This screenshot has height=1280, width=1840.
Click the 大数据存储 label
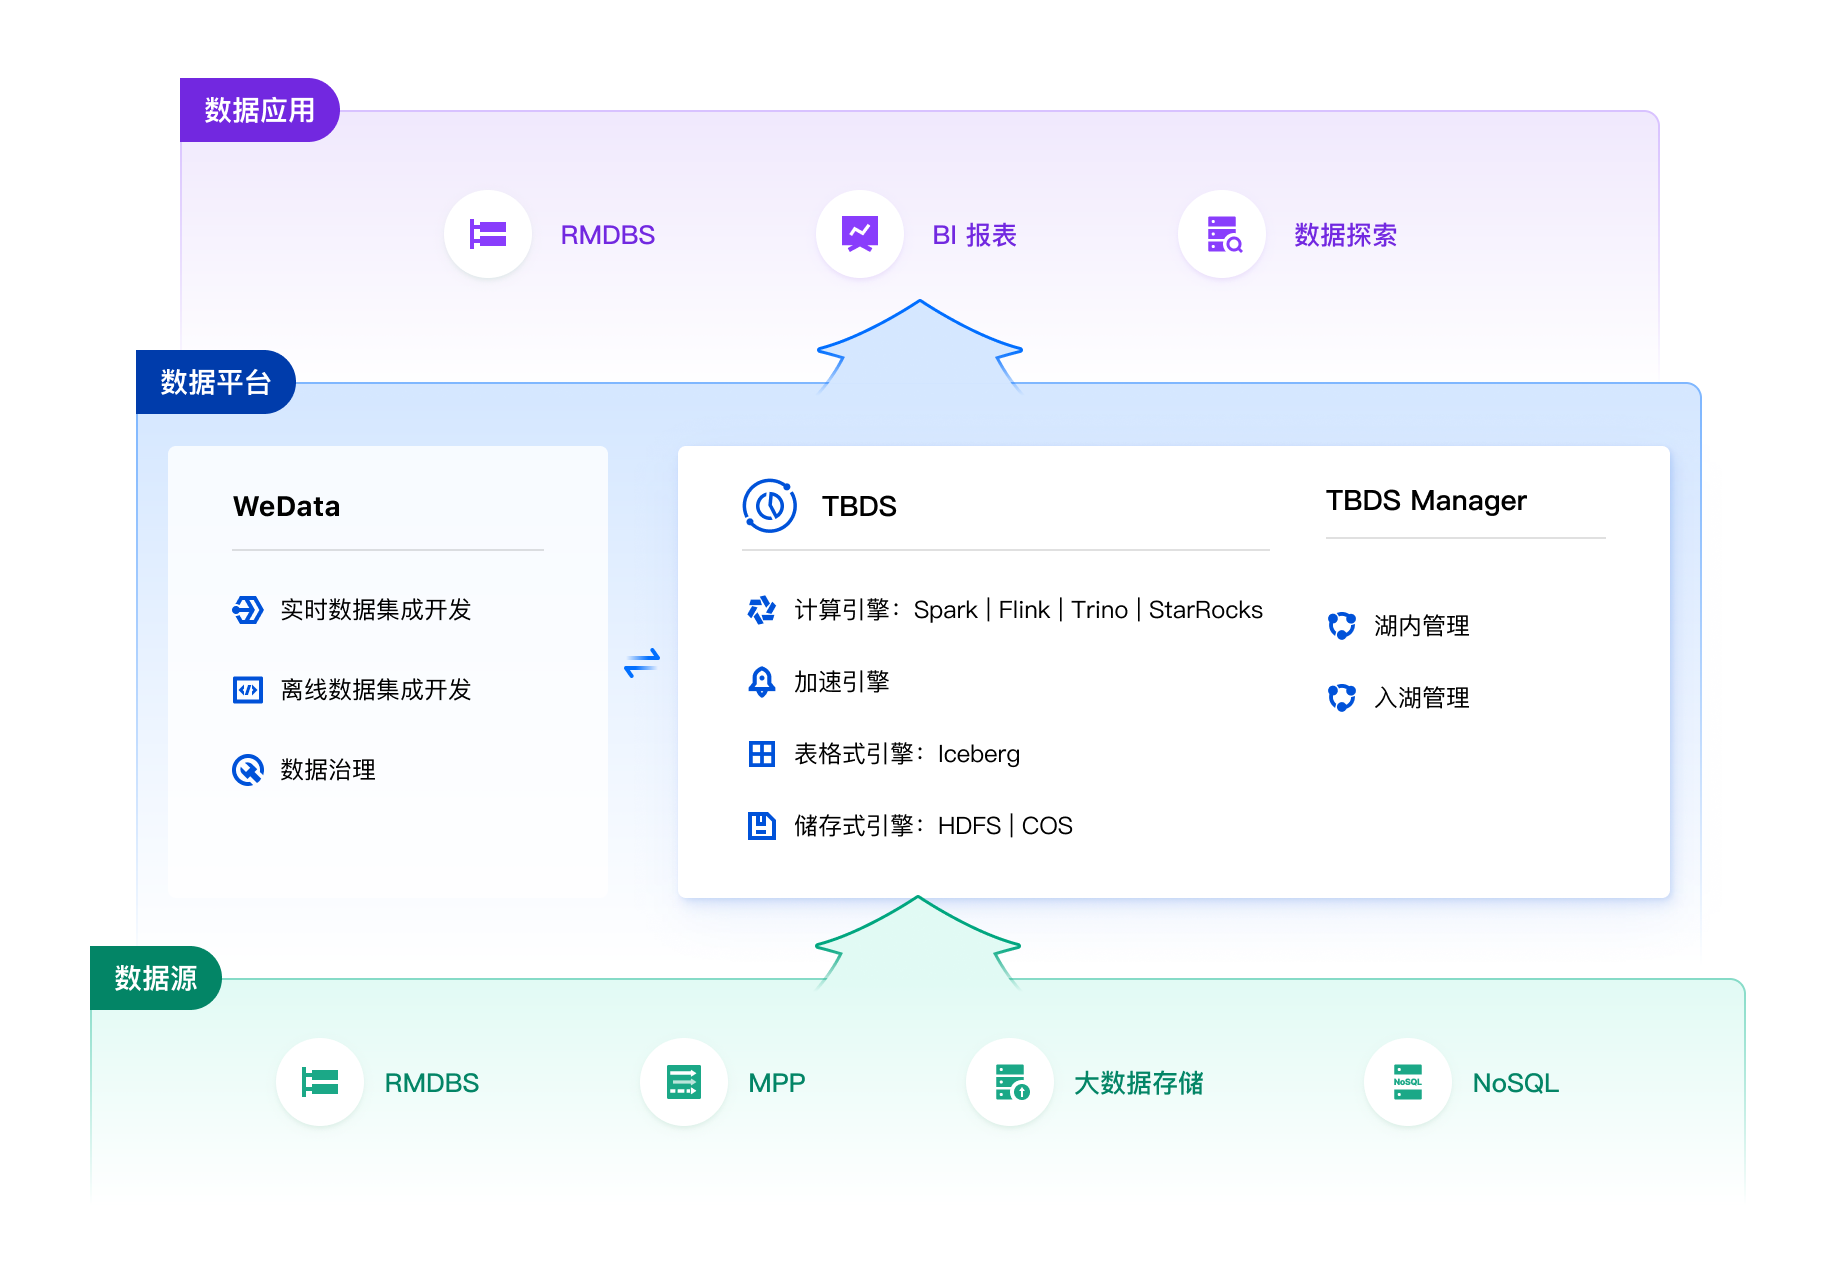click(x=1139, y=1083)
